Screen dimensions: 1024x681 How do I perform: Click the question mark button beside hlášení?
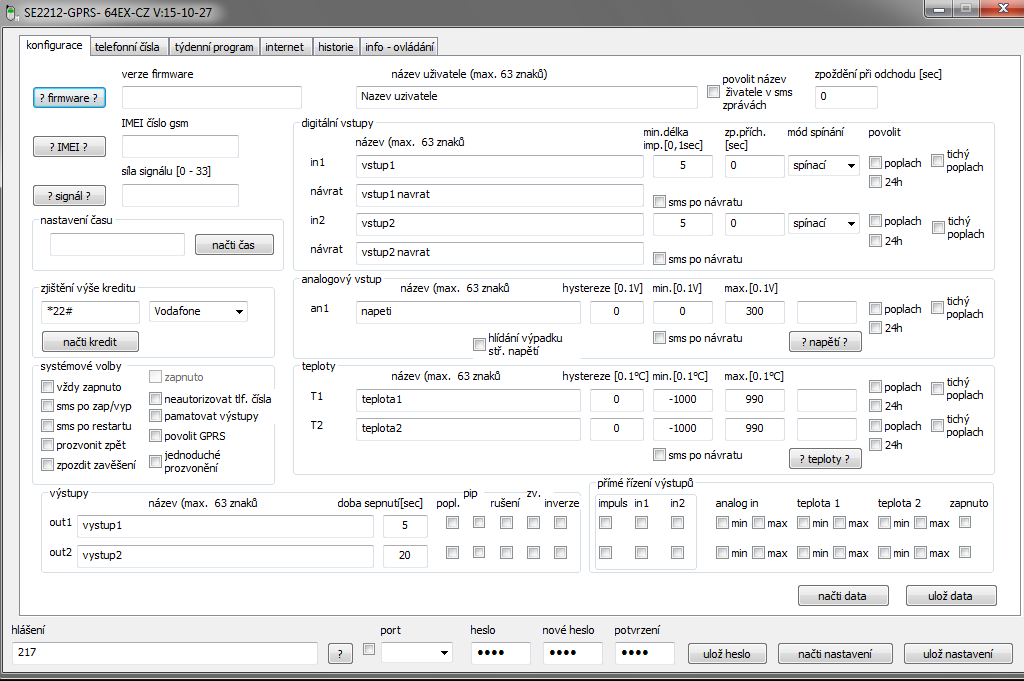(340, 654)
